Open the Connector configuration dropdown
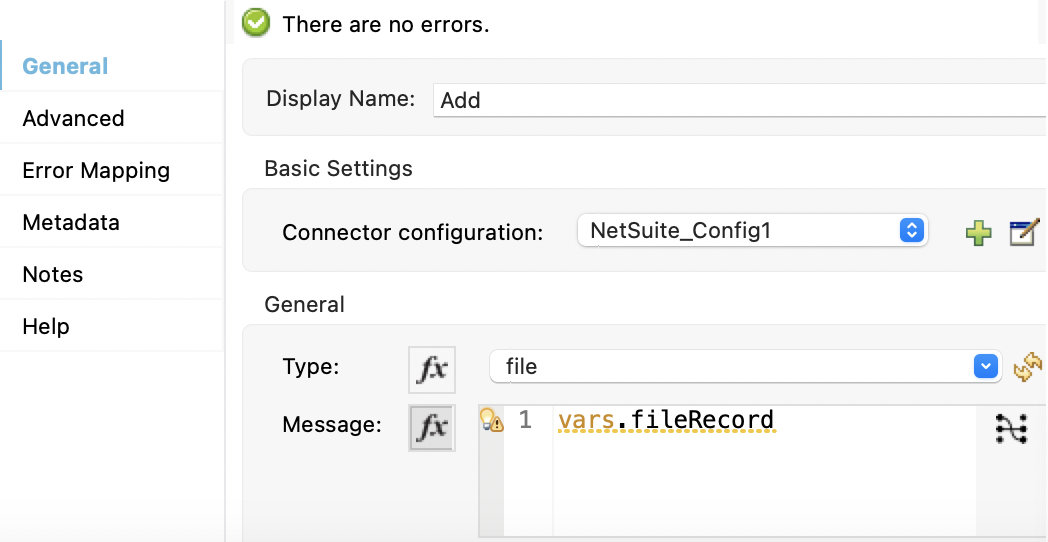Image resolution: width=1048 pixels, height=542 pixels. pos(752,231)
